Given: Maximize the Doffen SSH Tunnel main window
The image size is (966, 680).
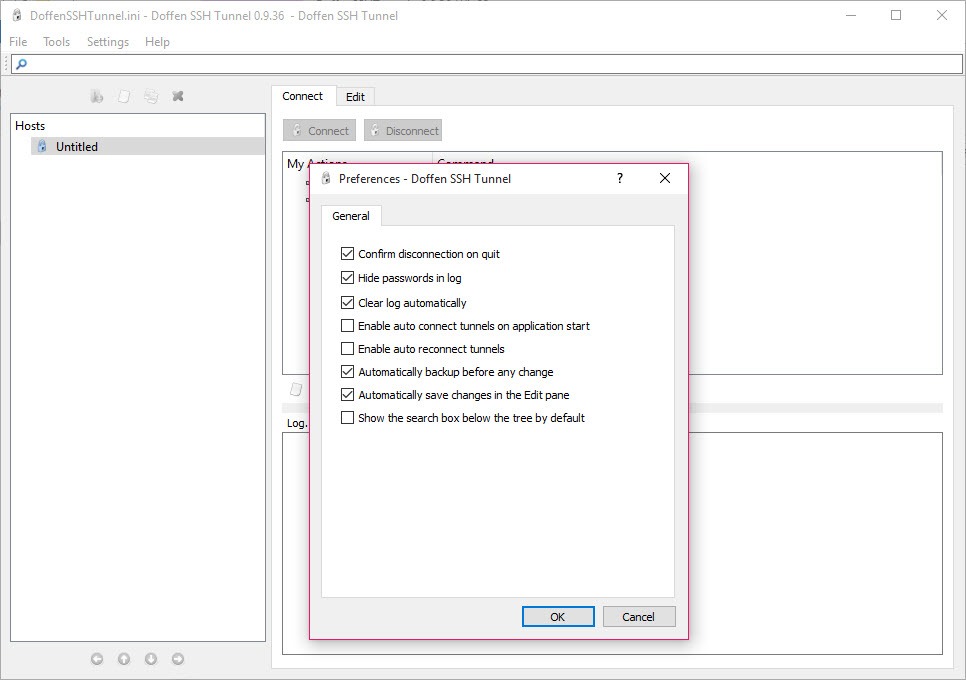Looking at the screenshot, I should [x=896, y=15].
